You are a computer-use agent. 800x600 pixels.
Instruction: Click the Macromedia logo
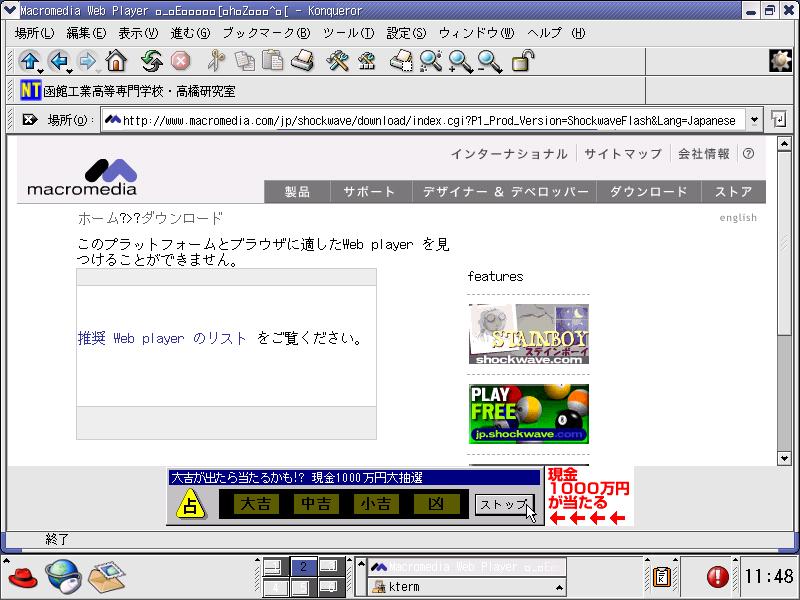click(x=82, y=177)
